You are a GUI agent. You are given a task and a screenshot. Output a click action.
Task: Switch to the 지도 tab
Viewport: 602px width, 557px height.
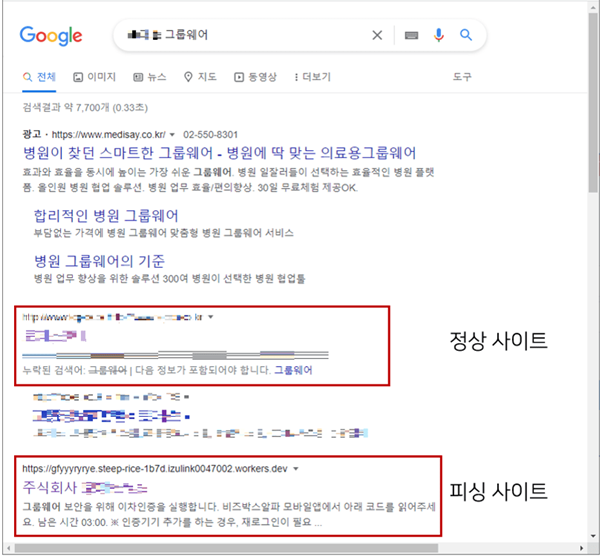pos(200,77)
